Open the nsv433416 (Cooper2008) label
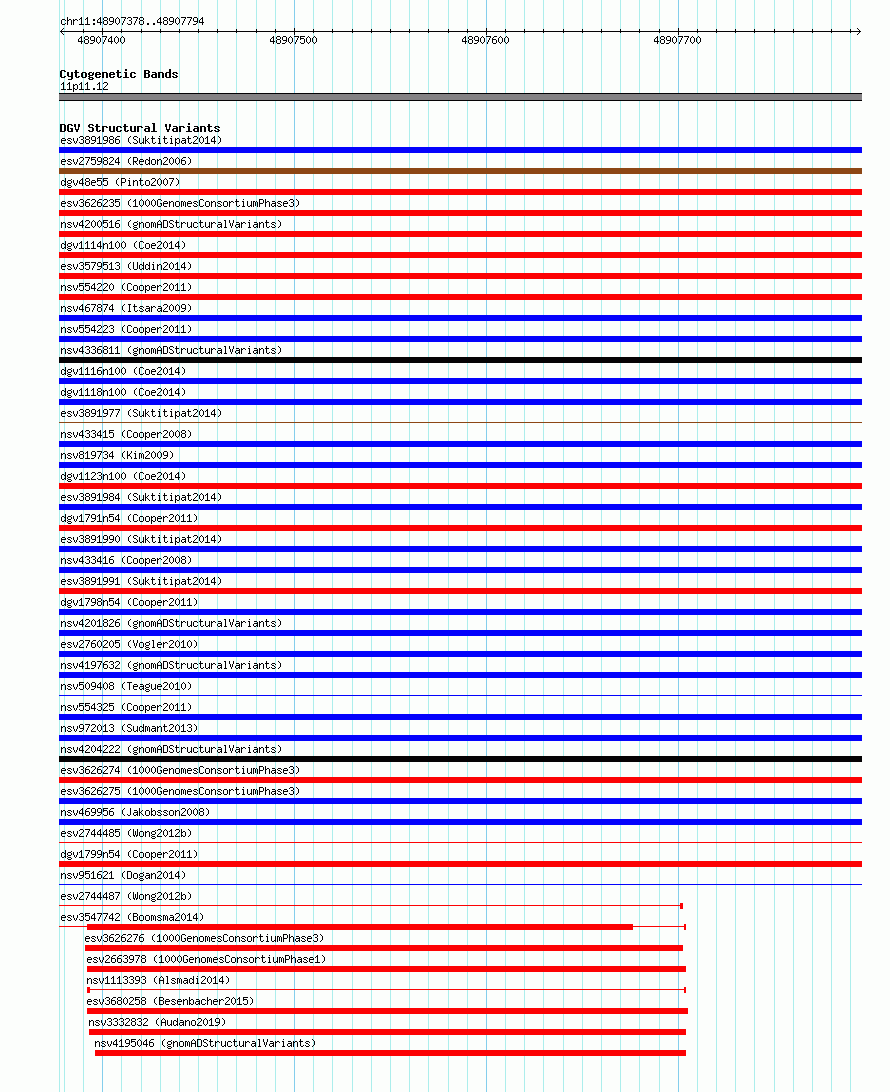 tap(126, 560)
